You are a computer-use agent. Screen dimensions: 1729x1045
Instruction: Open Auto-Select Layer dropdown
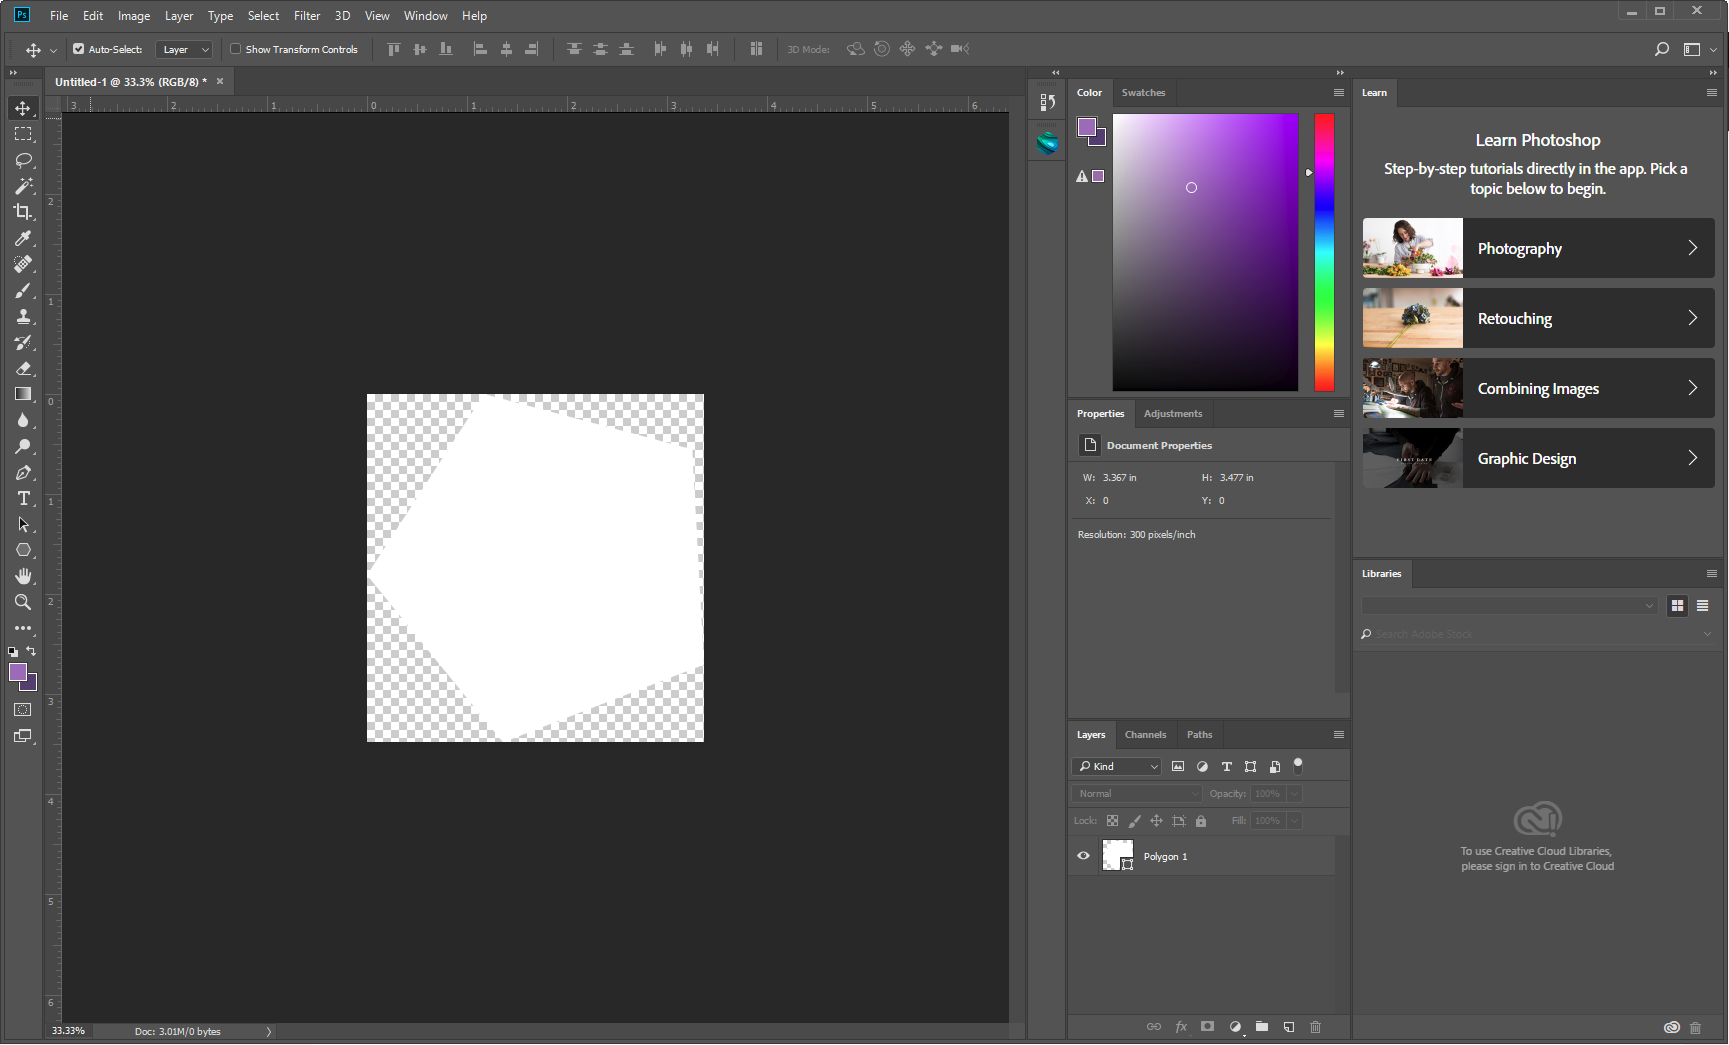185,49
